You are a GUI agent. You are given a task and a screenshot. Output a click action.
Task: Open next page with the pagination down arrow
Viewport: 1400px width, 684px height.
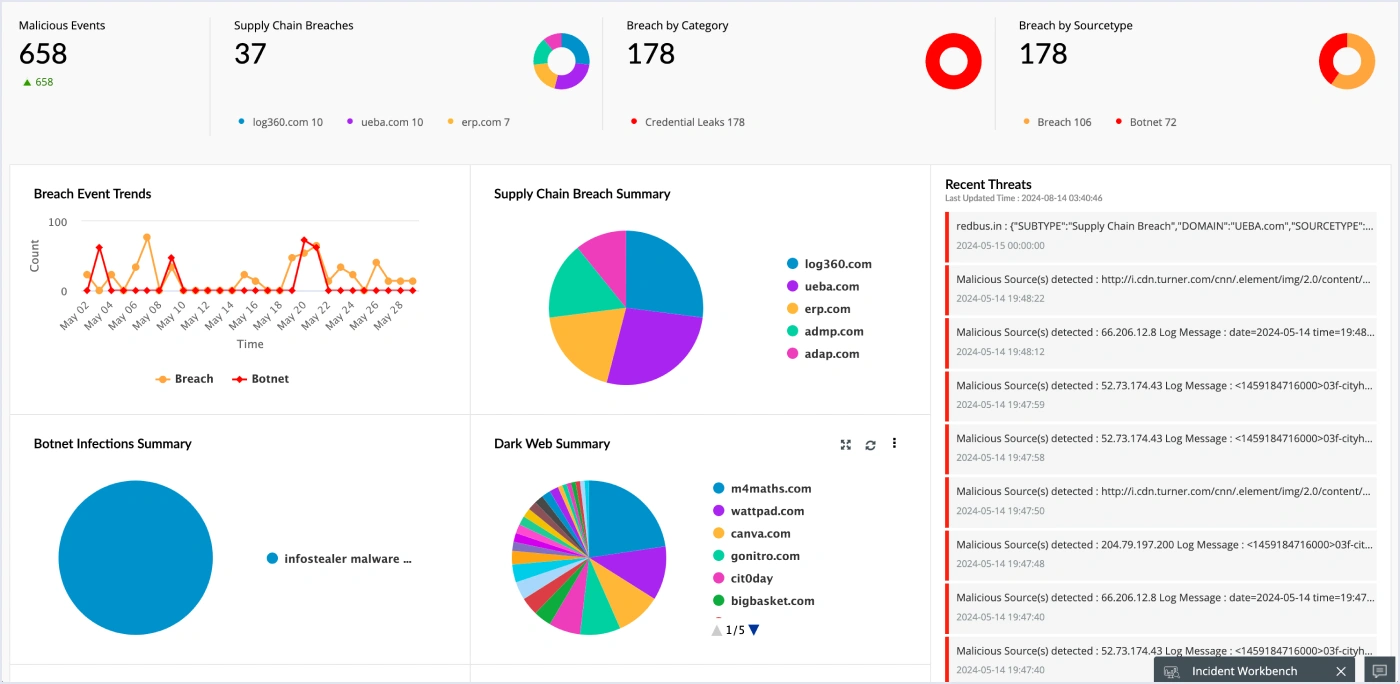pos(753,629)
